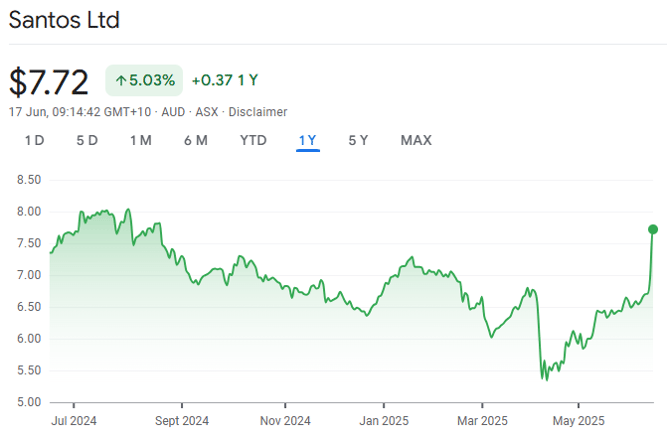667x439 pixels.
Task: Click the Sept 2024 x-axis label
Action: pyautogui.click(x=182, y=420)
